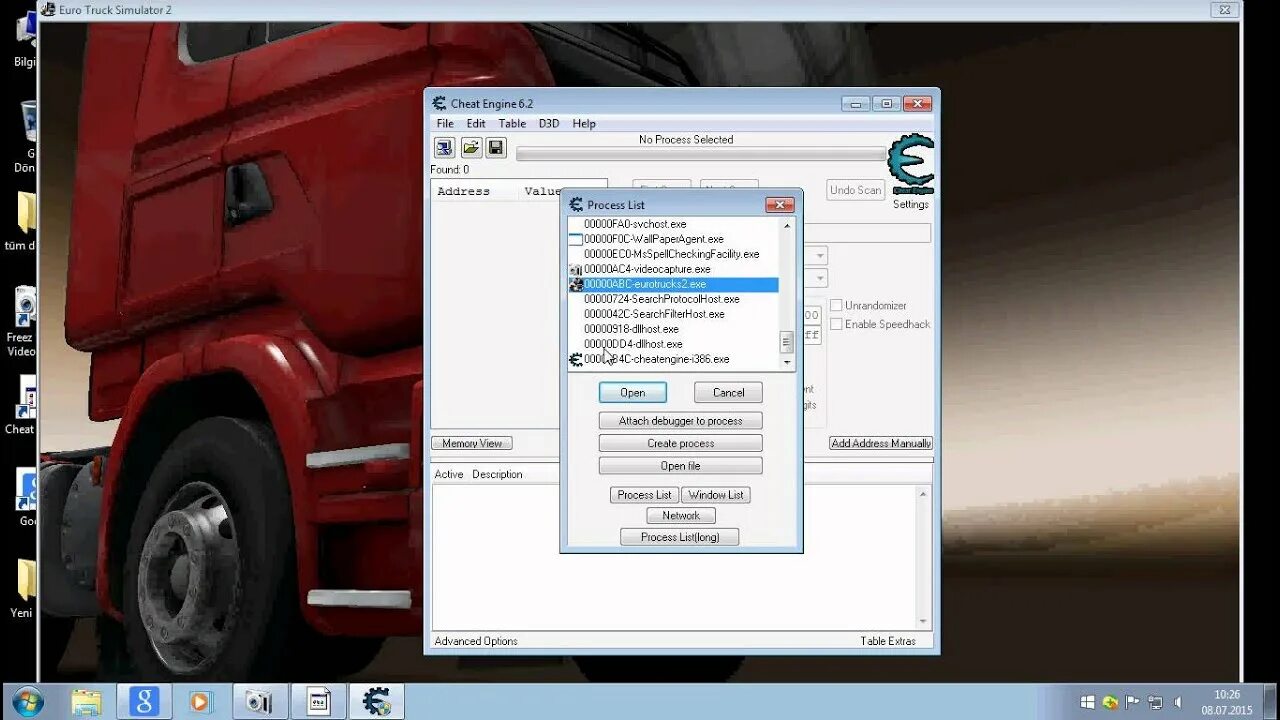Click the Process List dialog title icon
Image resolution: width=1280 pixels, height=720 pixels.
[x=576, y=204]
